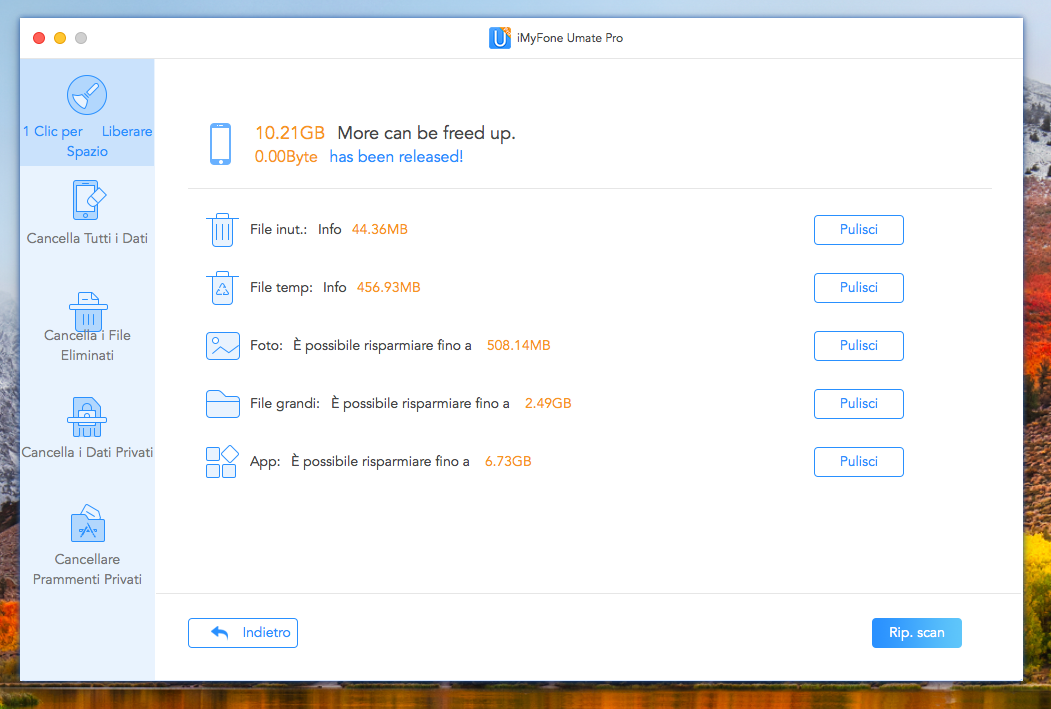
Task: Go back with the Indietro button
Action: (x=243, y=633)
